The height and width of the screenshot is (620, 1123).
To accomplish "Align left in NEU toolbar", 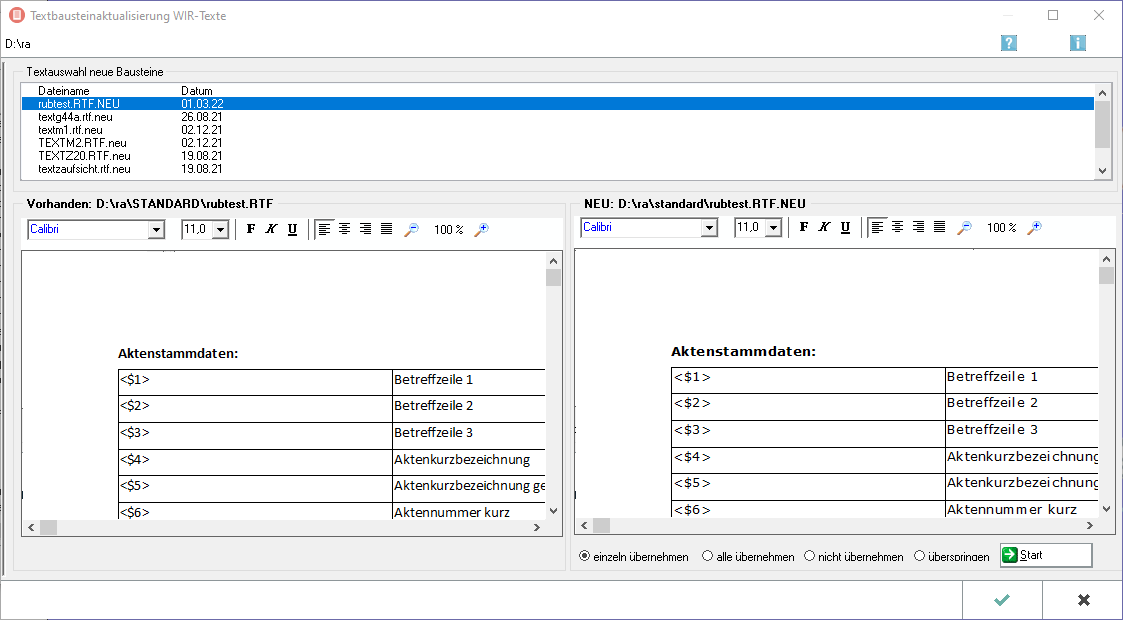I will (x=877, y=227).
